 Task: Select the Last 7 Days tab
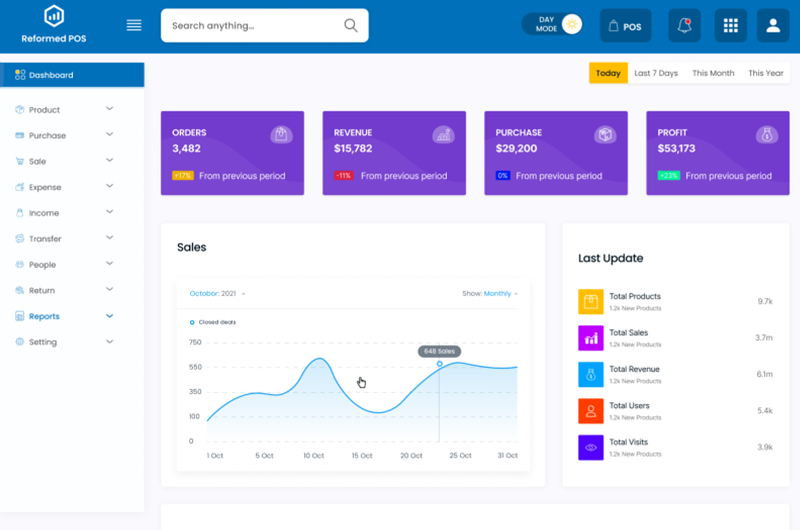pyautogui.click(x=656, y=73)
